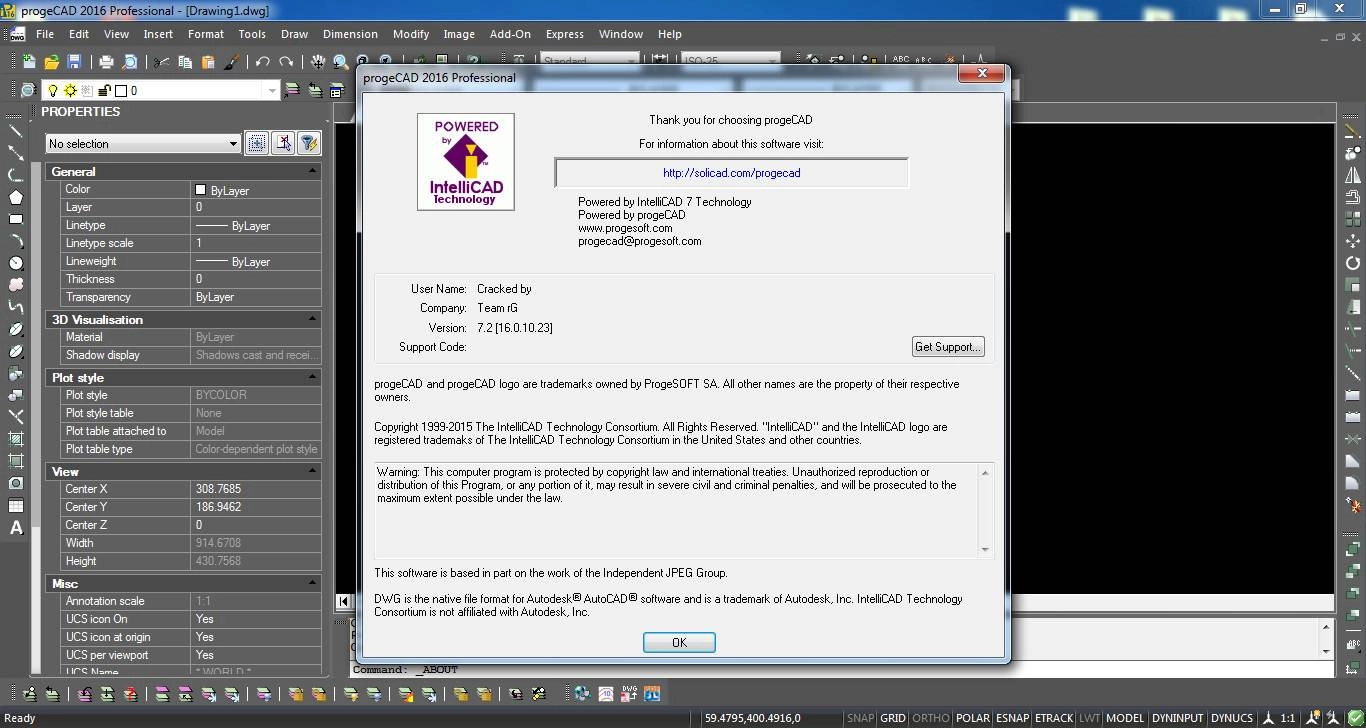The height and width of the screenshot is (728, 1366).
Task: Toggle ETRACK in the status bar
Action: 1054,718
